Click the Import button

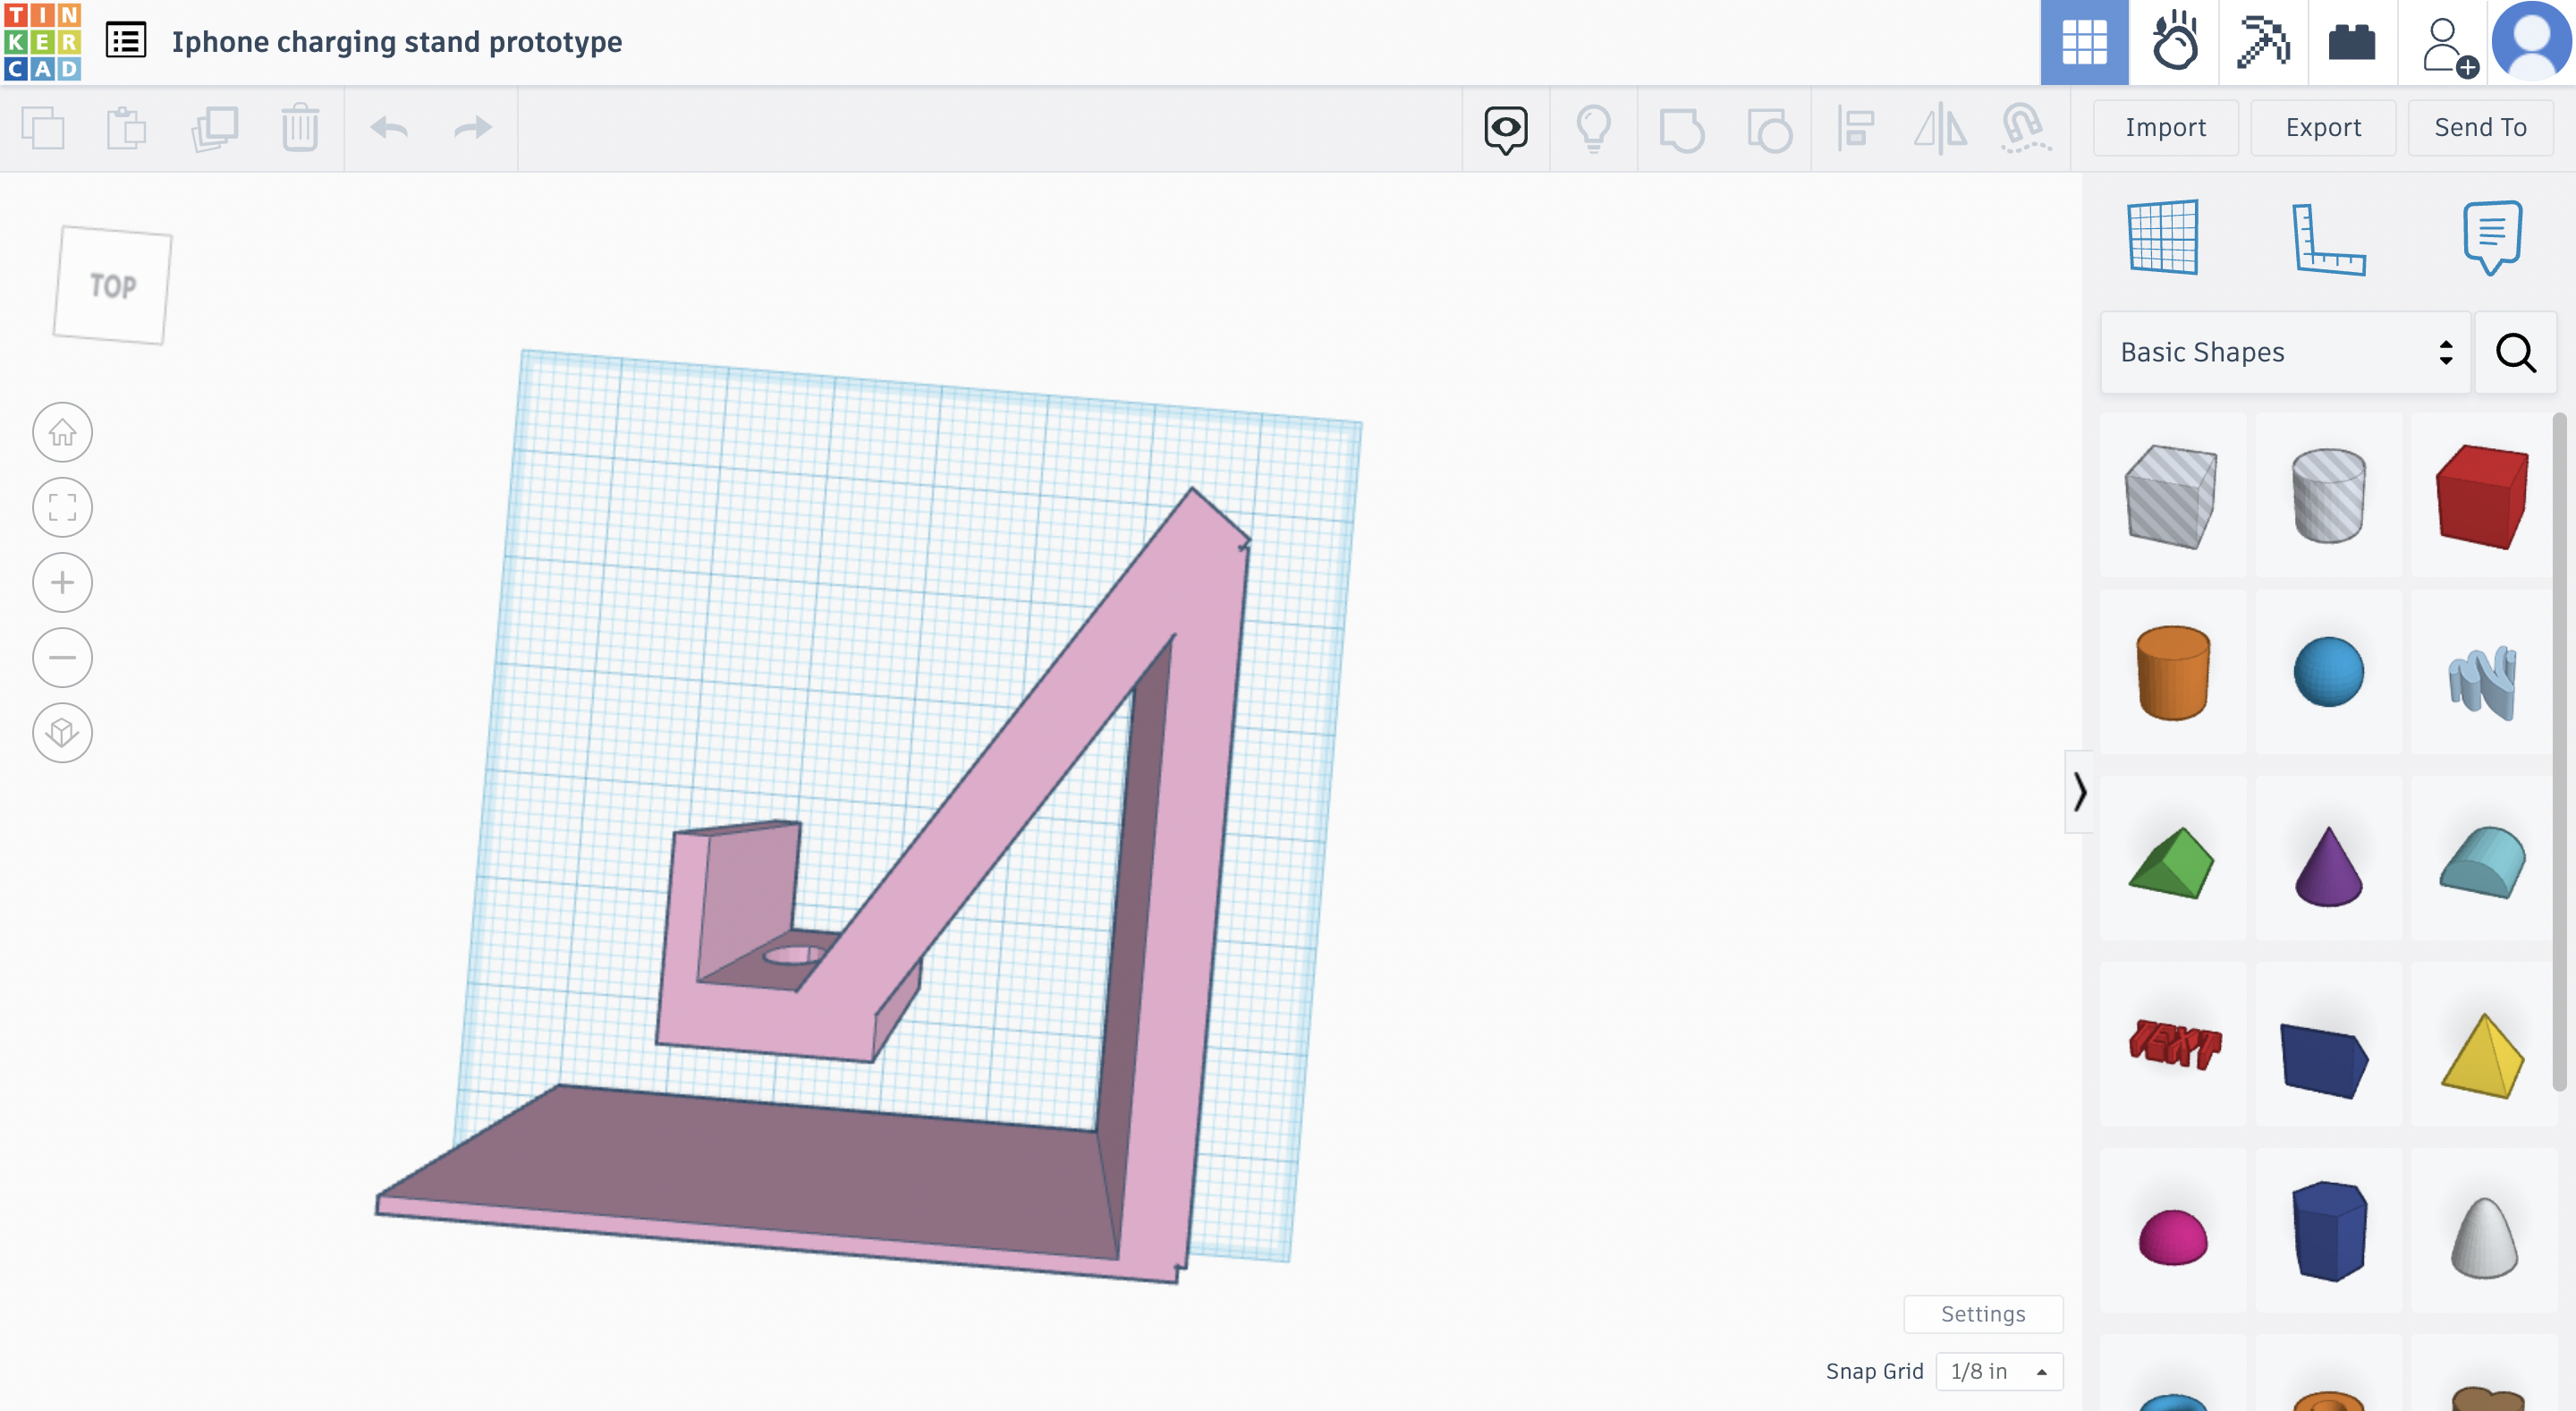pos(2166,125)
